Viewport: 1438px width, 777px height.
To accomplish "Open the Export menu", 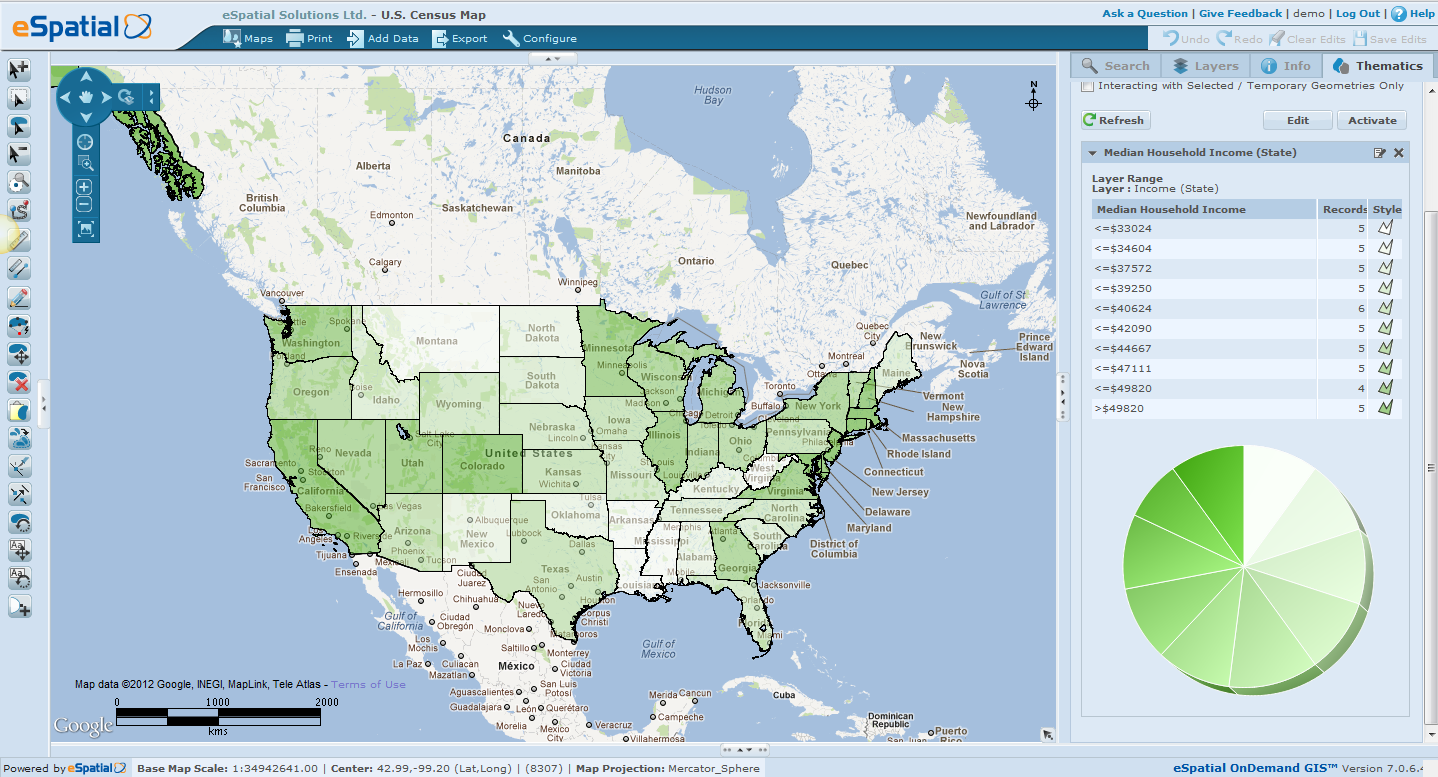I will point(460,39).
